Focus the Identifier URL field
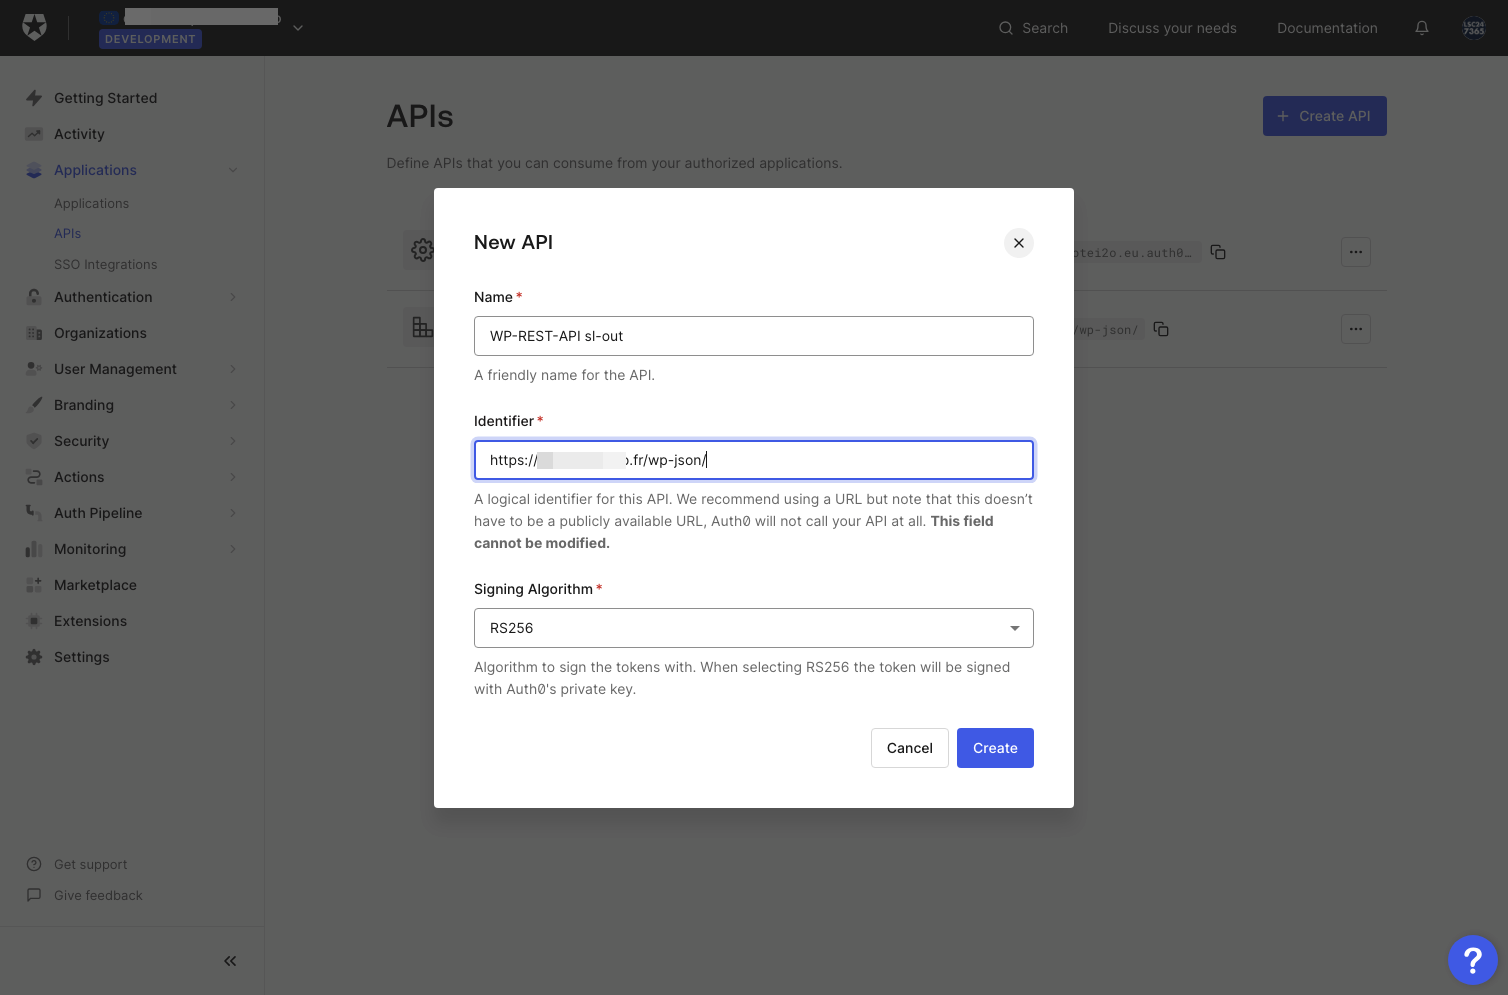The width and height of the screenshot is (1508, 995). pos(753,460)
